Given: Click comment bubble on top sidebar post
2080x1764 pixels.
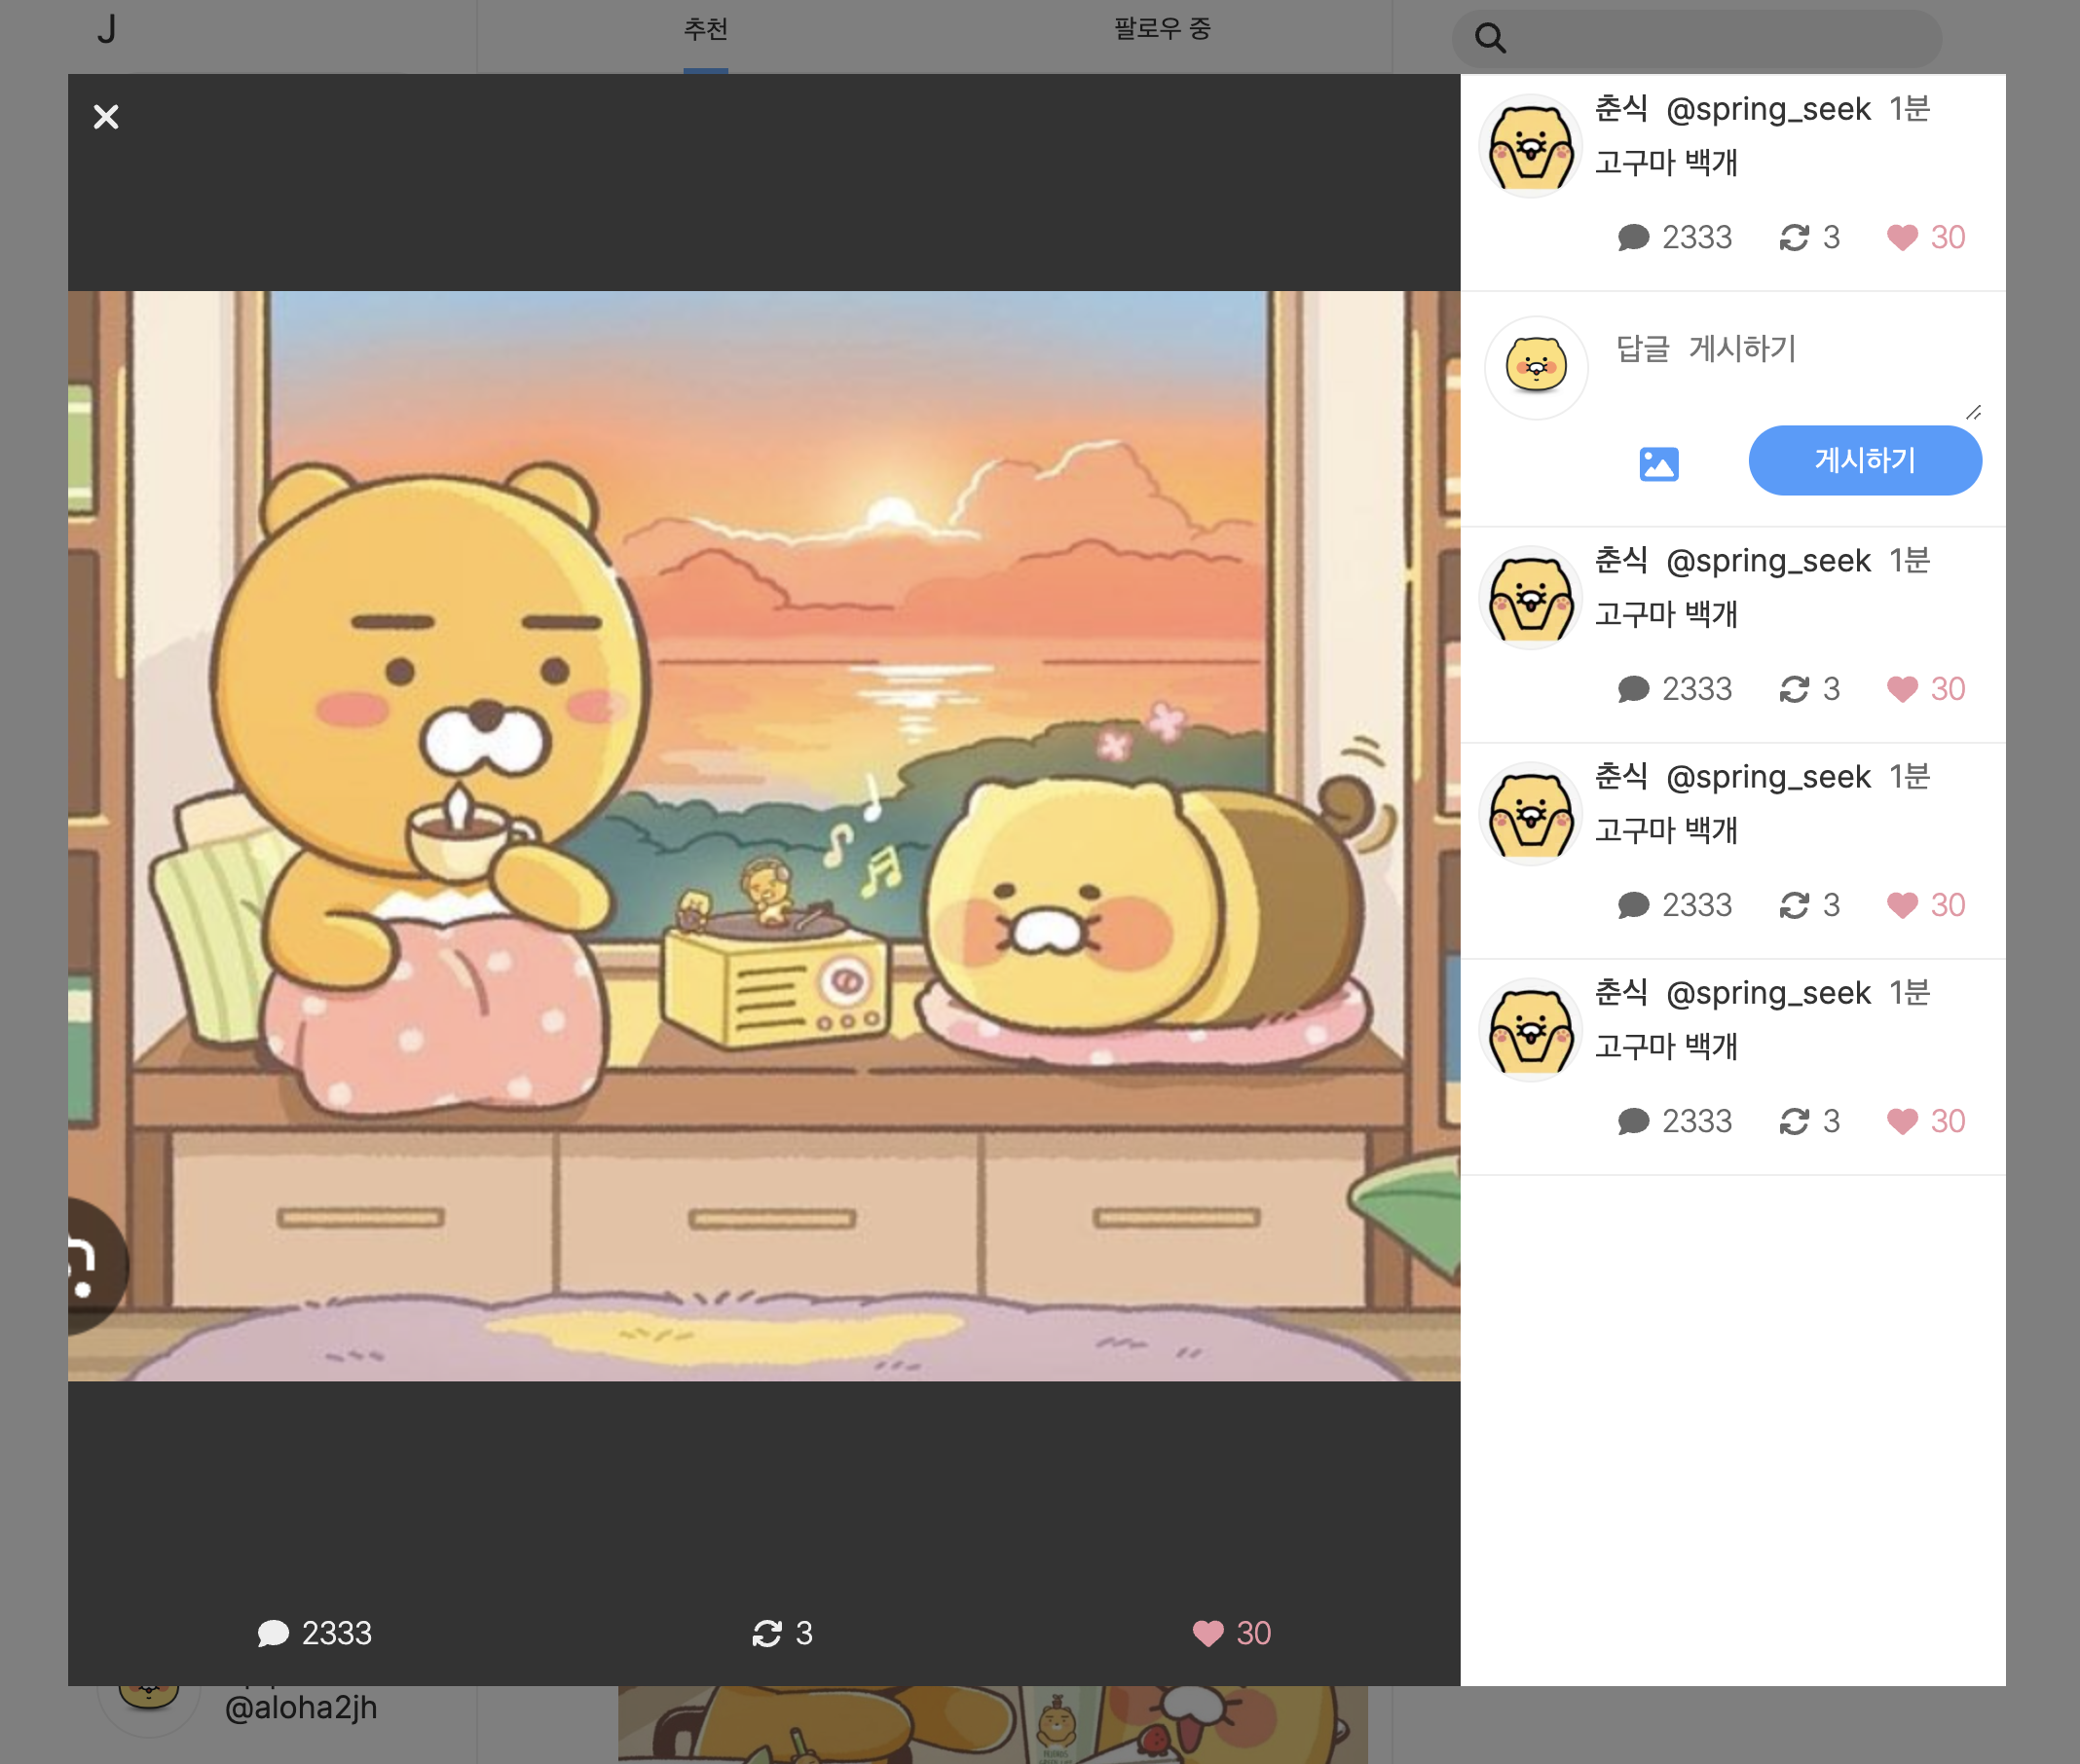Looking at the screenshot, I should 1633,238.
